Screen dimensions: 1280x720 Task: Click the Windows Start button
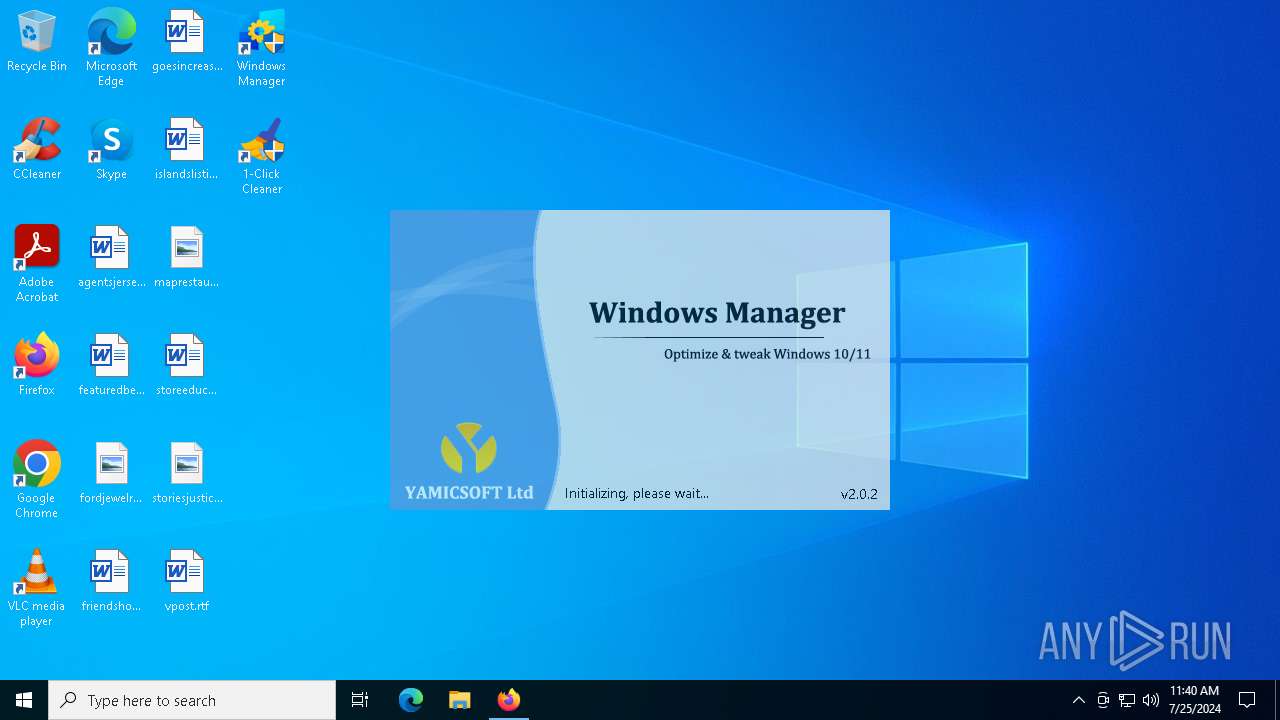pos(24,700)
